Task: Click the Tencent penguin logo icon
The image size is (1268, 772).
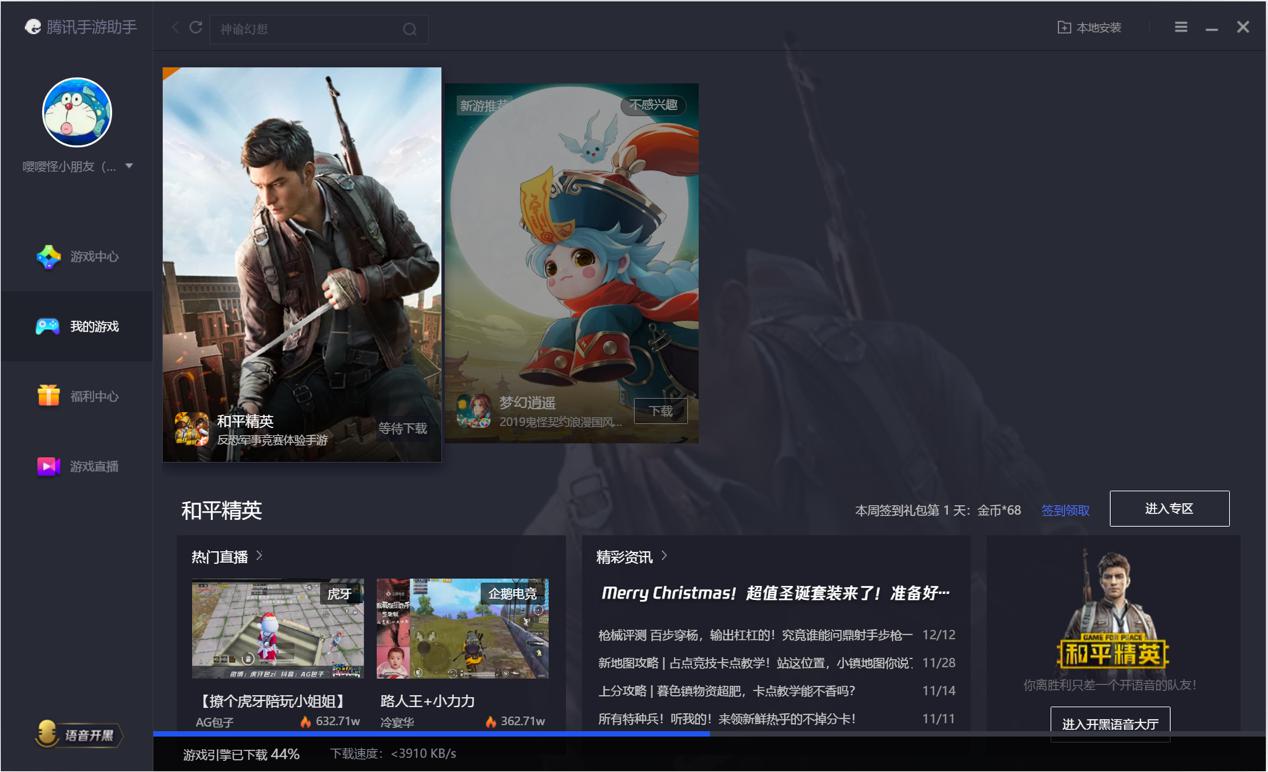Action: tap(33, 27)
